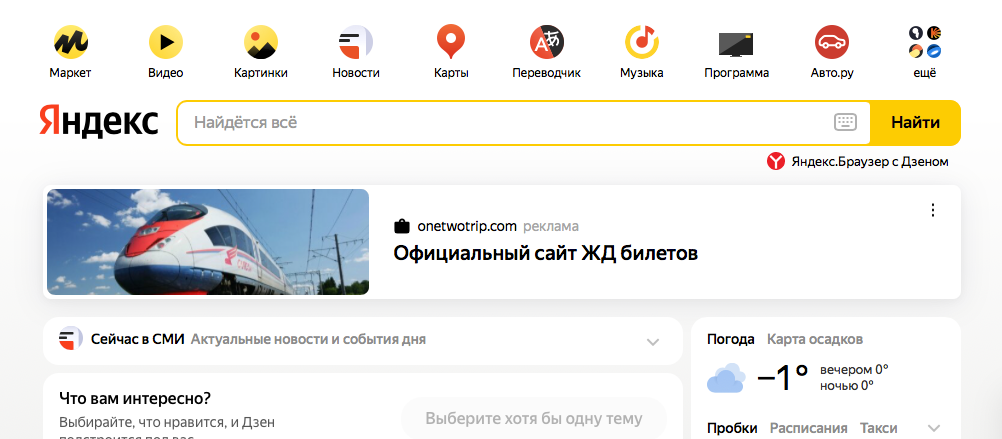Screen dimensions: 1002x439
Task: Click the Яндекс.Браузер red Y icon
Action: [776, 162]
